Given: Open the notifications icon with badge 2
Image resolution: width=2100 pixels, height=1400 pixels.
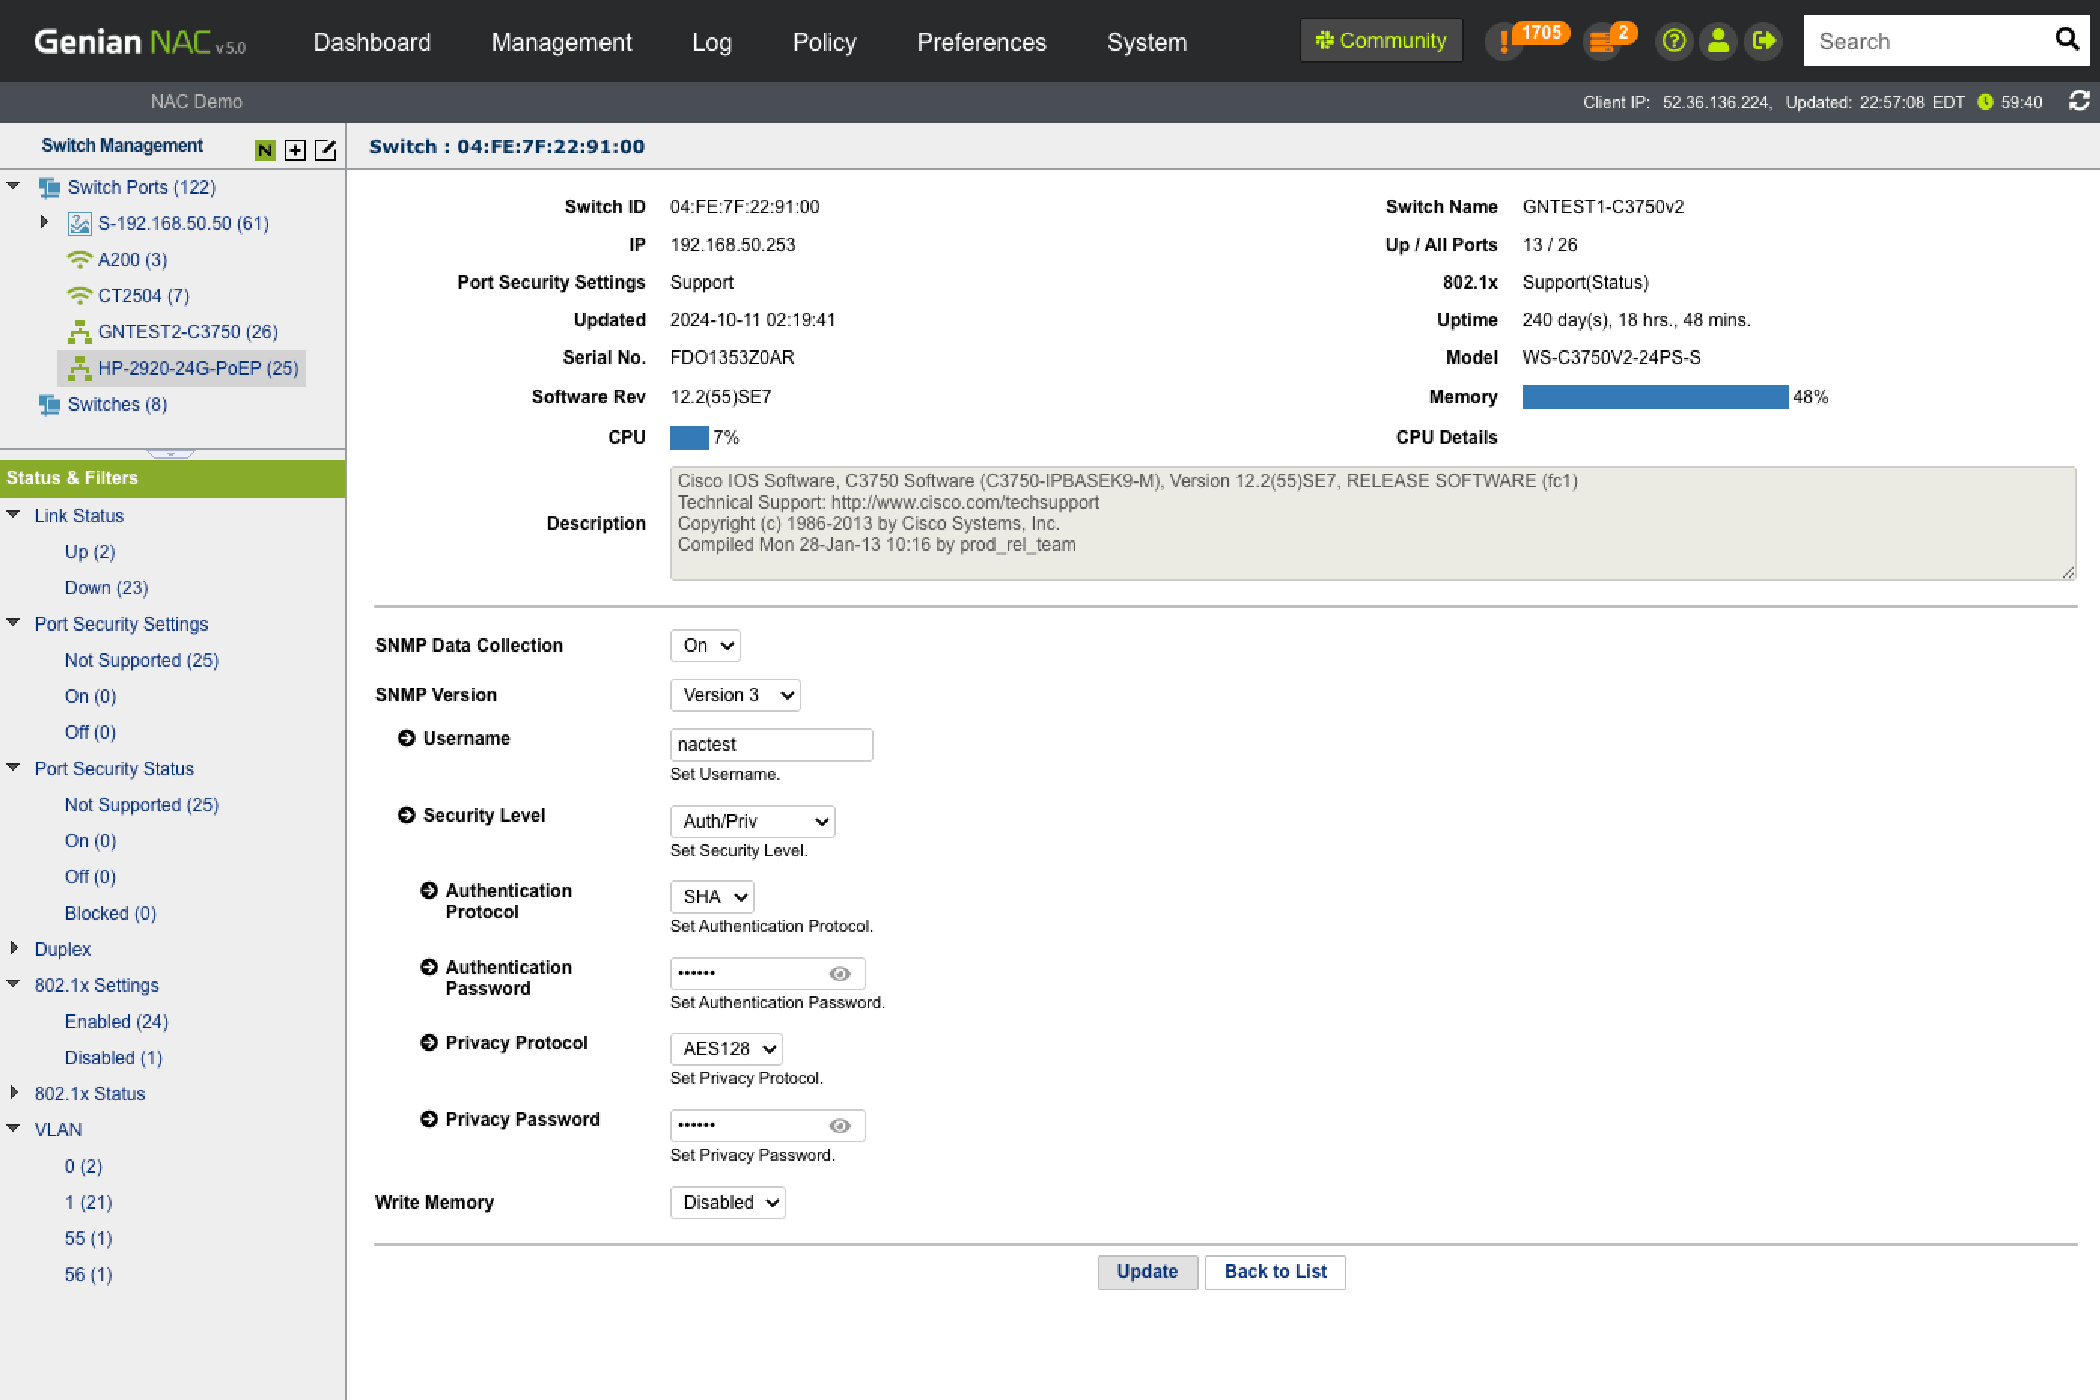Looking at the screenshot, I should [1602, 42].
